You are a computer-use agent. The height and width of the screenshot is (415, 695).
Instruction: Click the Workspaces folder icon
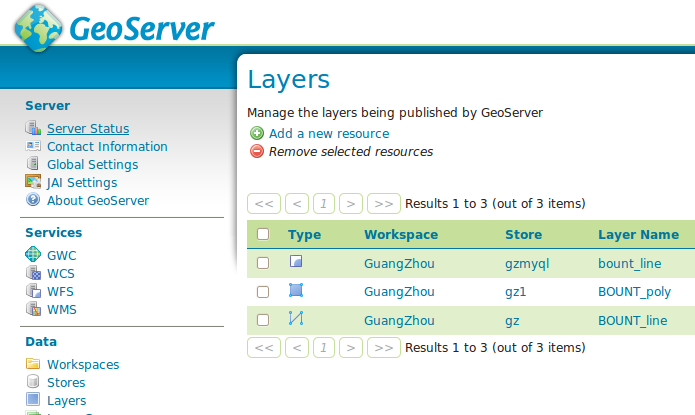click(33, 364)
